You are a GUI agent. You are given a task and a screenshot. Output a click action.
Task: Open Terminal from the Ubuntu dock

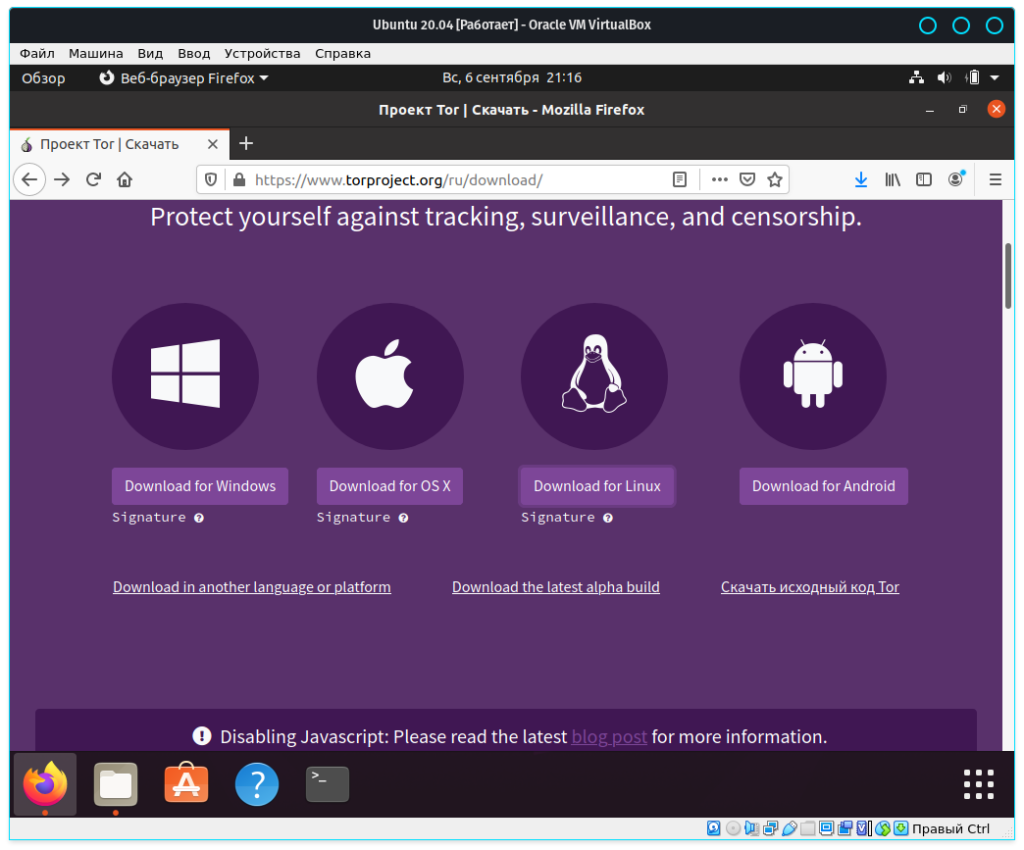pyautogui.click(x=327, y=784)
